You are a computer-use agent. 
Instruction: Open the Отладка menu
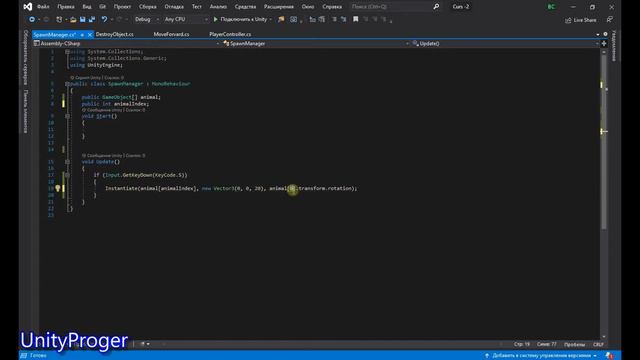click(x=174, y=7)
